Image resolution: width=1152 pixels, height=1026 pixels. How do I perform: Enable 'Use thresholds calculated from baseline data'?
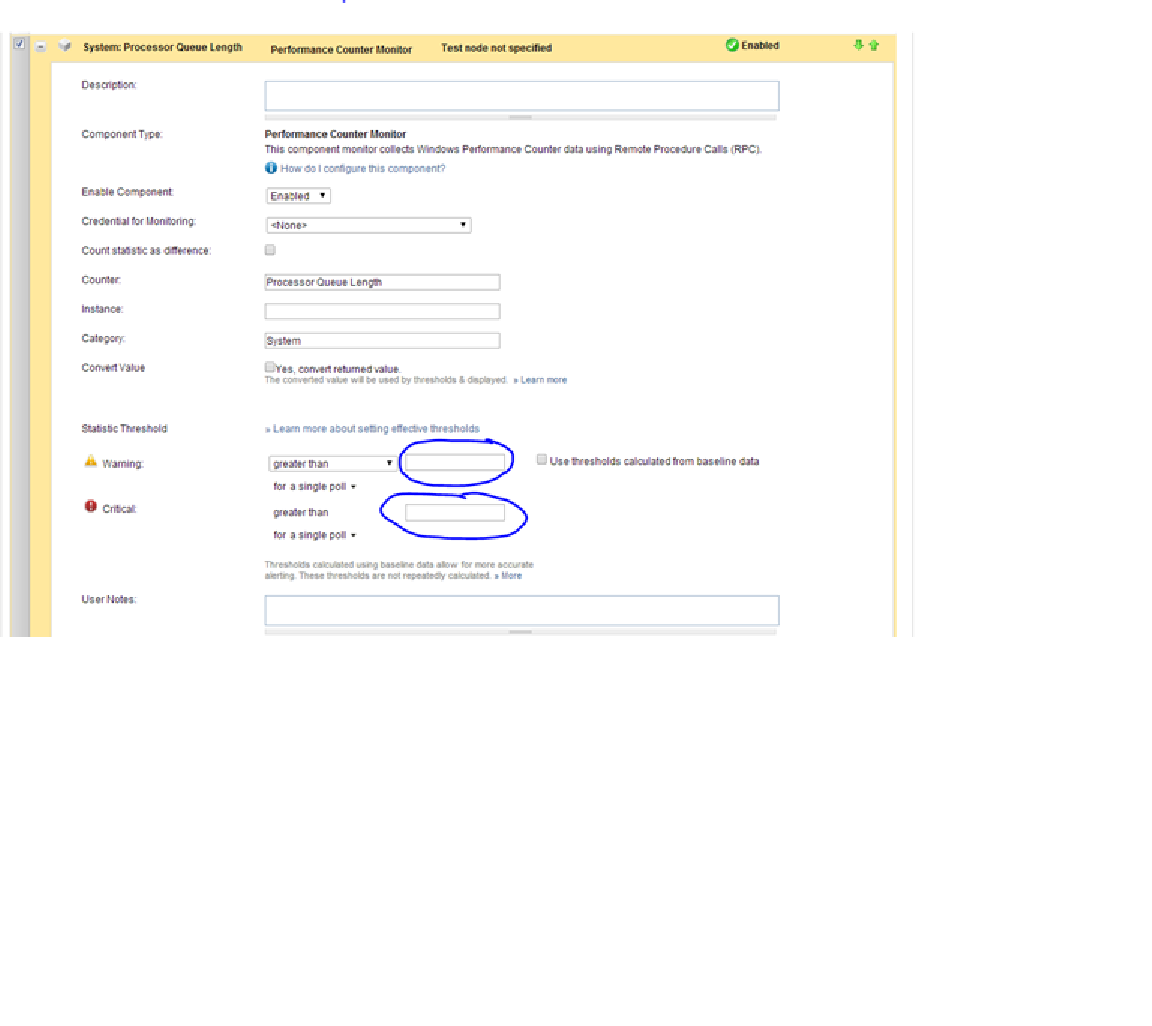click(x=541, y=460)
